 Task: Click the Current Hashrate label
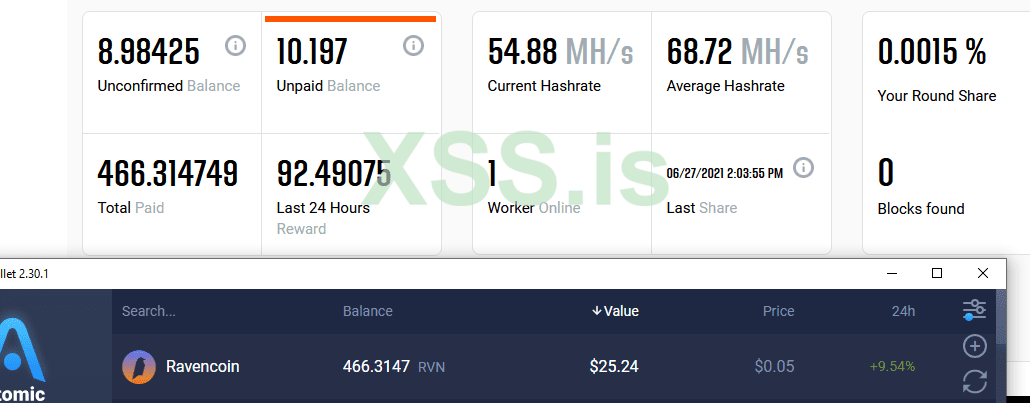pyautogui.click(x=544, y=85)
